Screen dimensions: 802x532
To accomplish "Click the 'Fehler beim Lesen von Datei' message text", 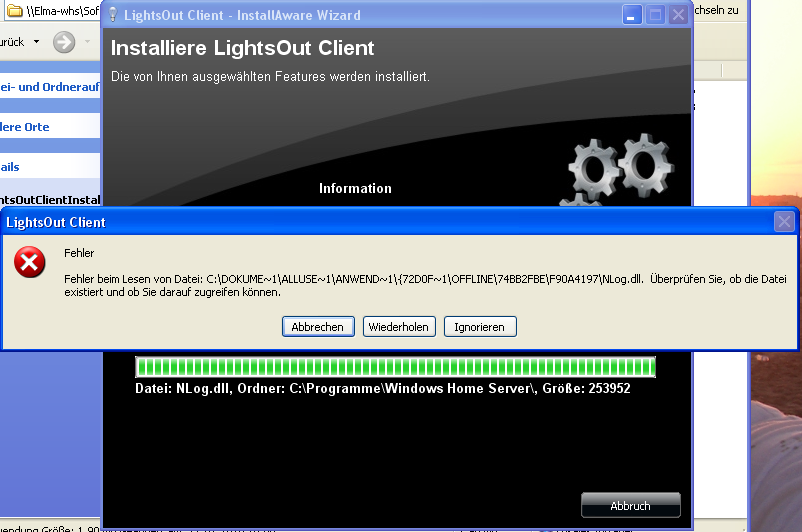I will 425,285.
